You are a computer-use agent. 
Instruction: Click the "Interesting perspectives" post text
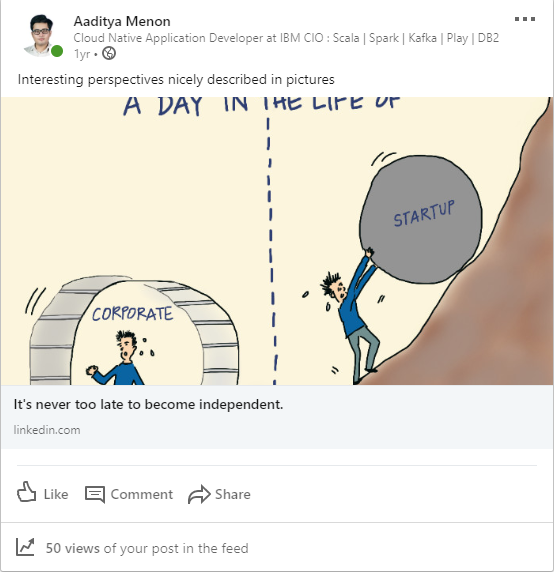coord(176,80)
